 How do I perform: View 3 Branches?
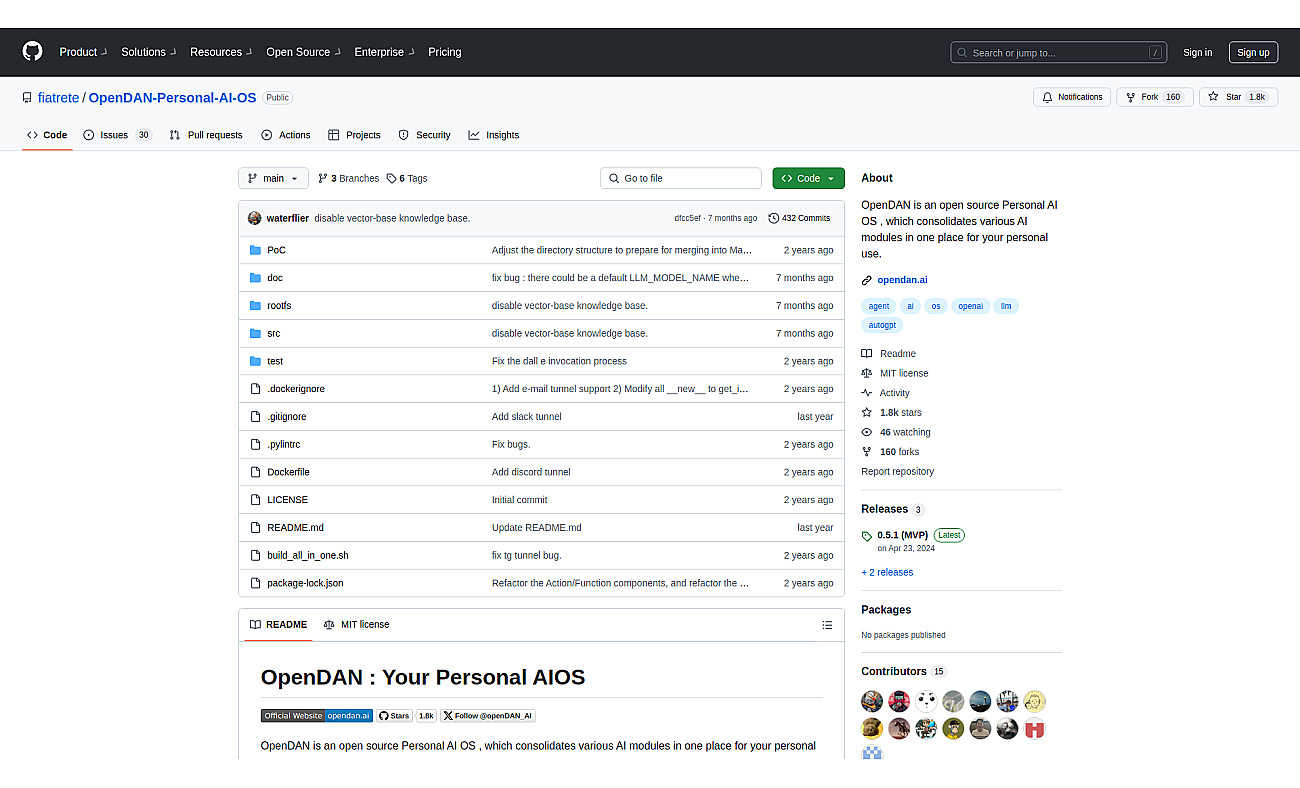pyautogui.click(x=348, y=178)
